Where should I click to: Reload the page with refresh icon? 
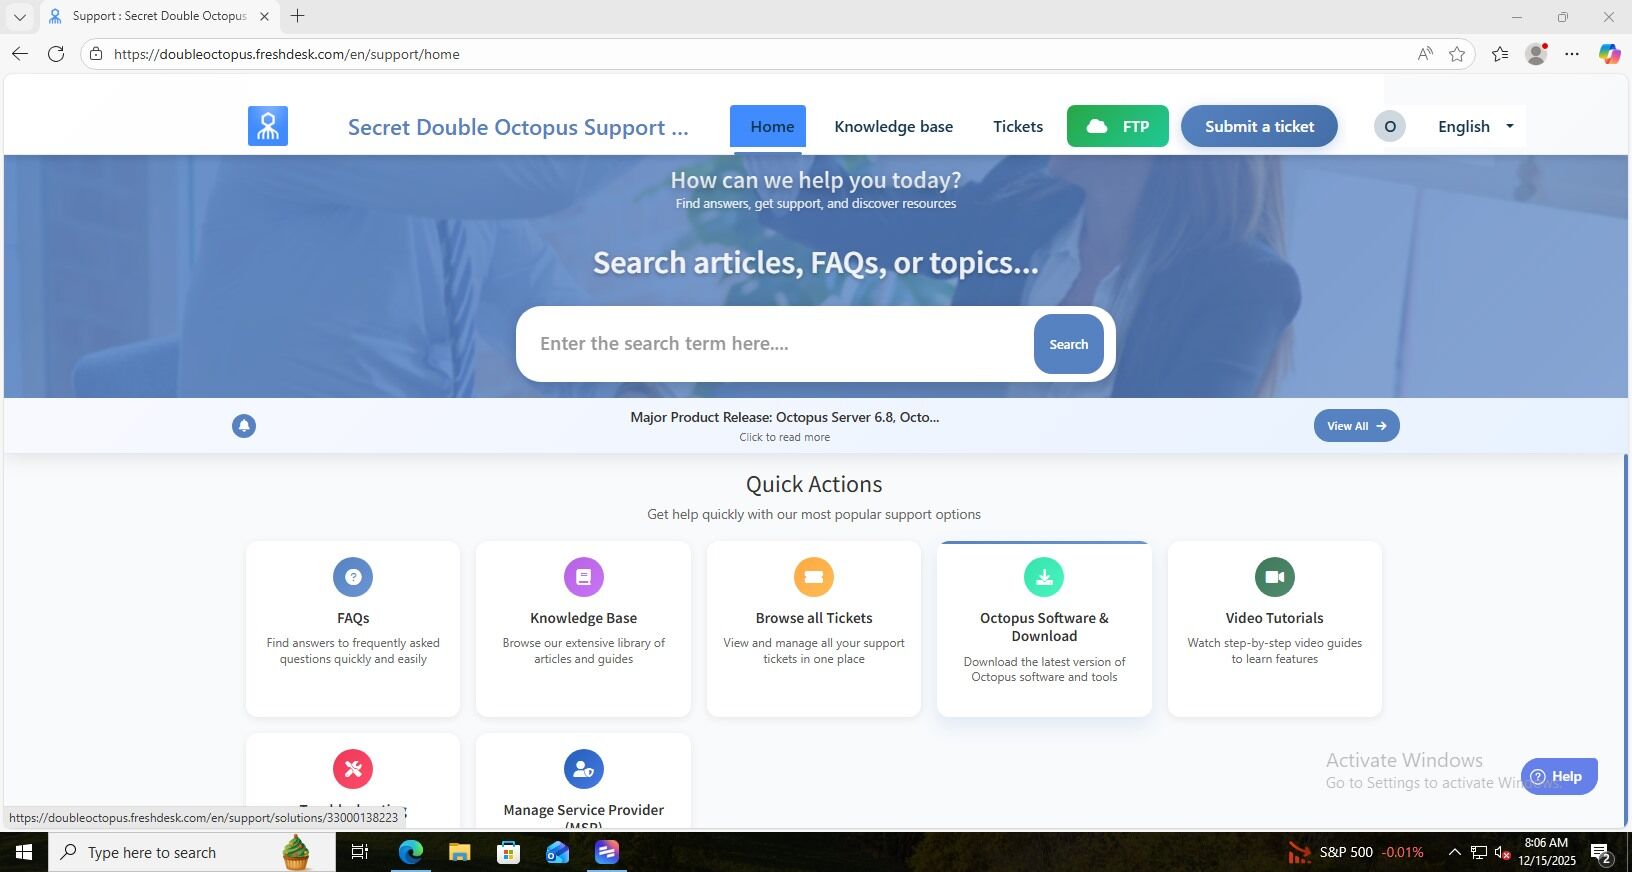click(56, 54)
